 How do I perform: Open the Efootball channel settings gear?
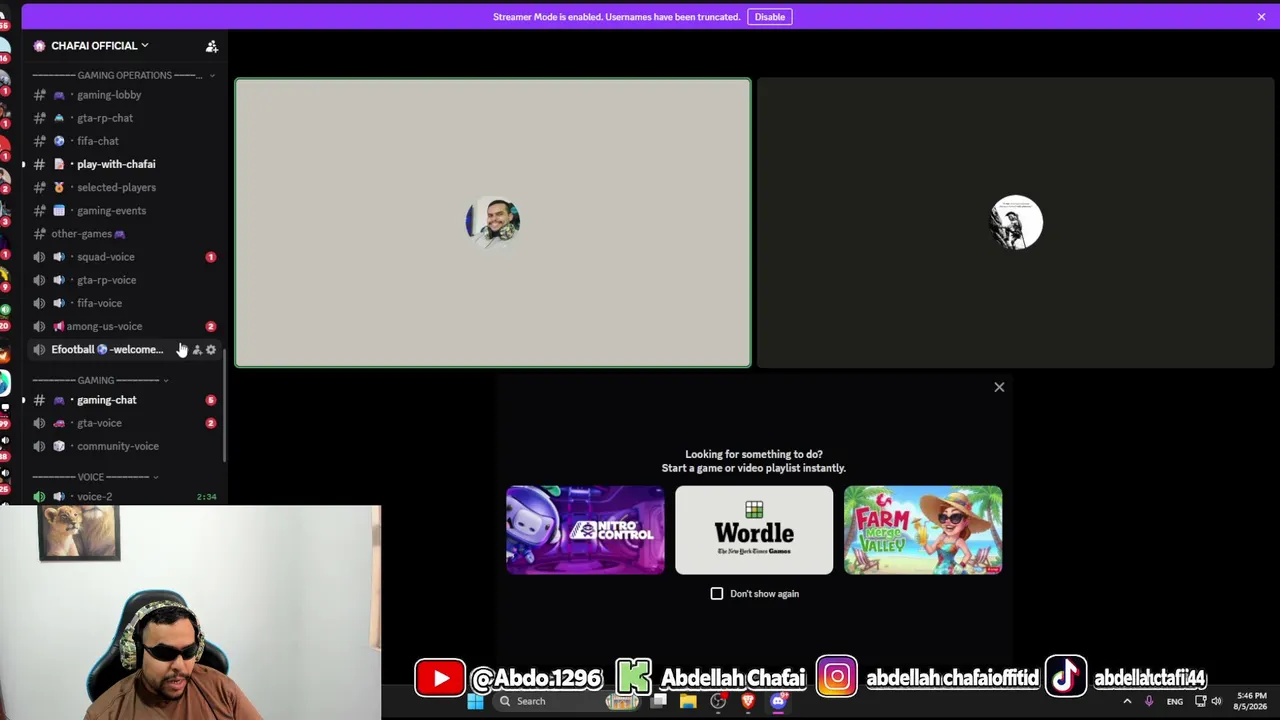tap(211, 350)
